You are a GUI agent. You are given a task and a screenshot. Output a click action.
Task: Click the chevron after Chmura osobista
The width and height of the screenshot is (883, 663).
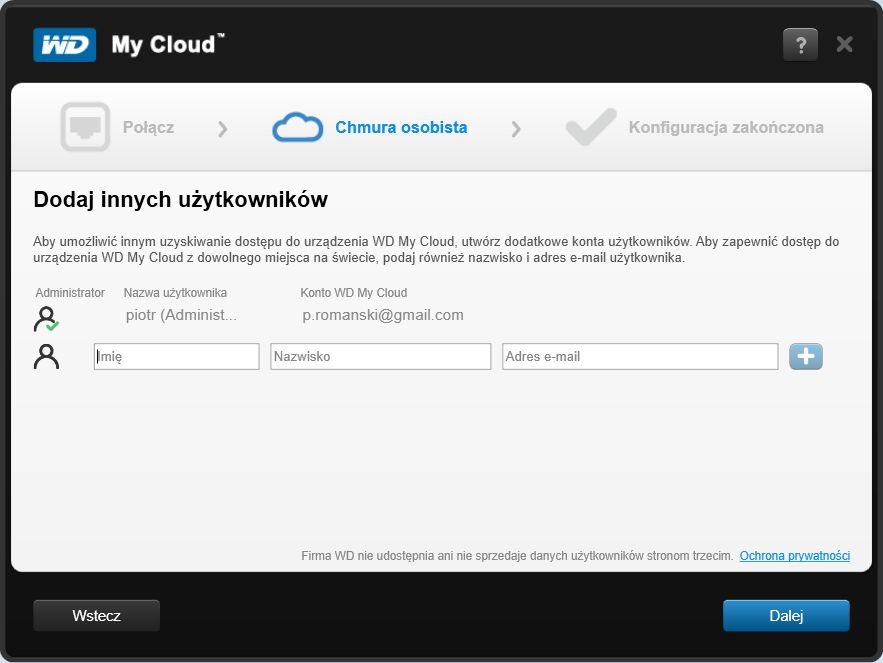click(516, 129)
